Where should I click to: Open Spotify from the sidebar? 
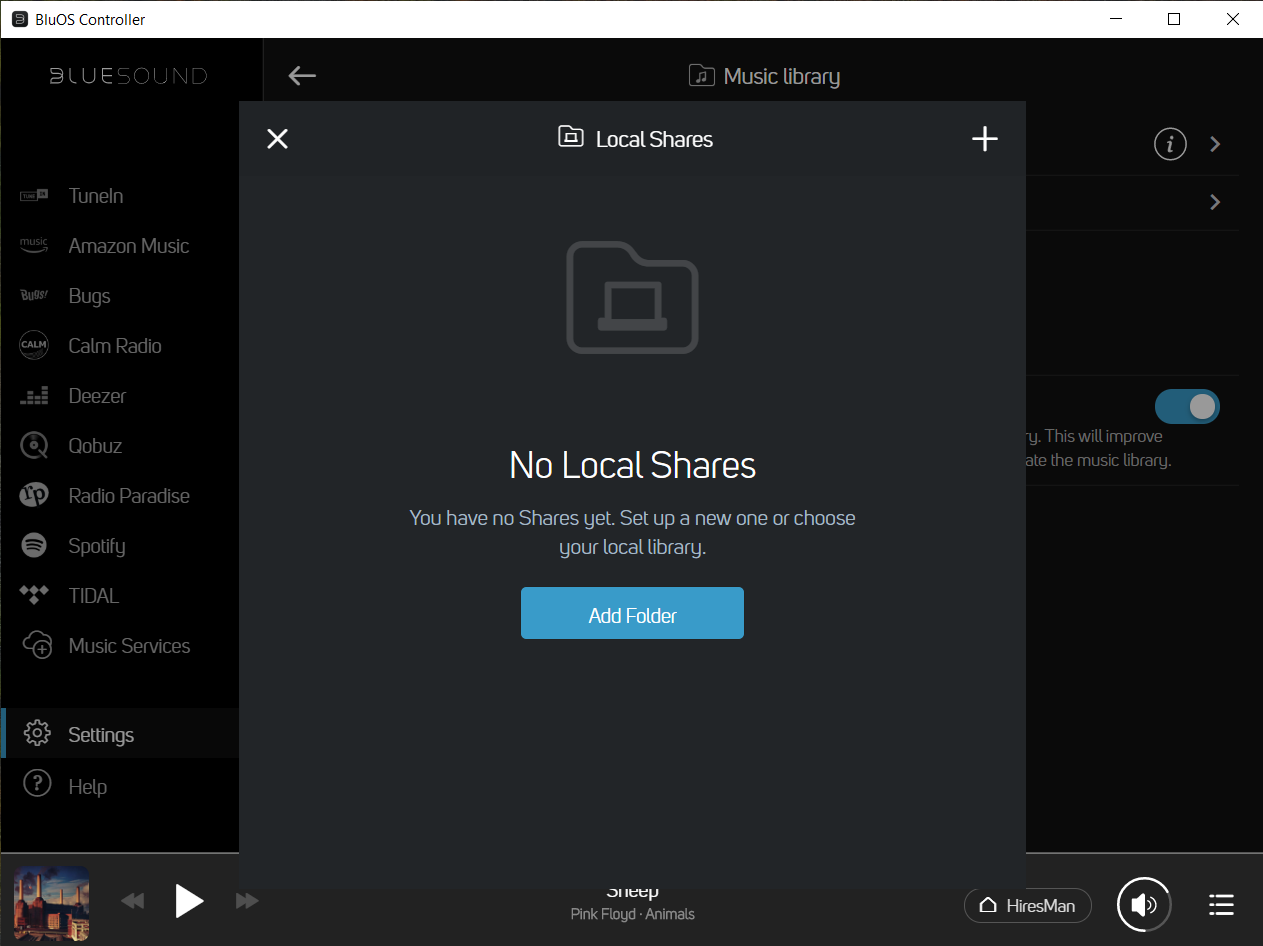(96, 546)
